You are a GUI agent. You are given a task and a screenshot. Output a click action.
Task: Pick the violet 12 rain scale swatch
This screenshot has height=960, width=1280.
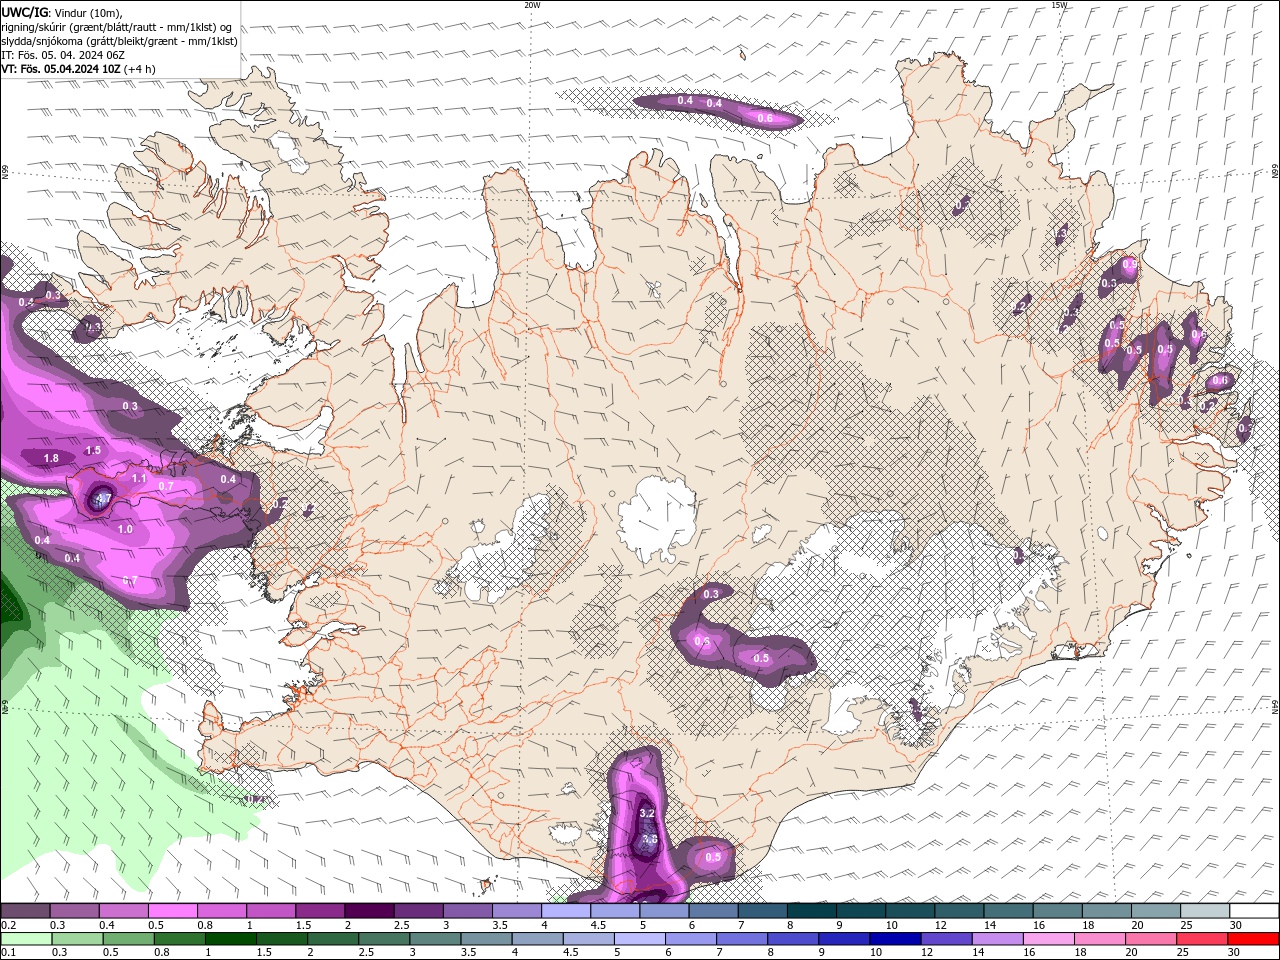945,939
